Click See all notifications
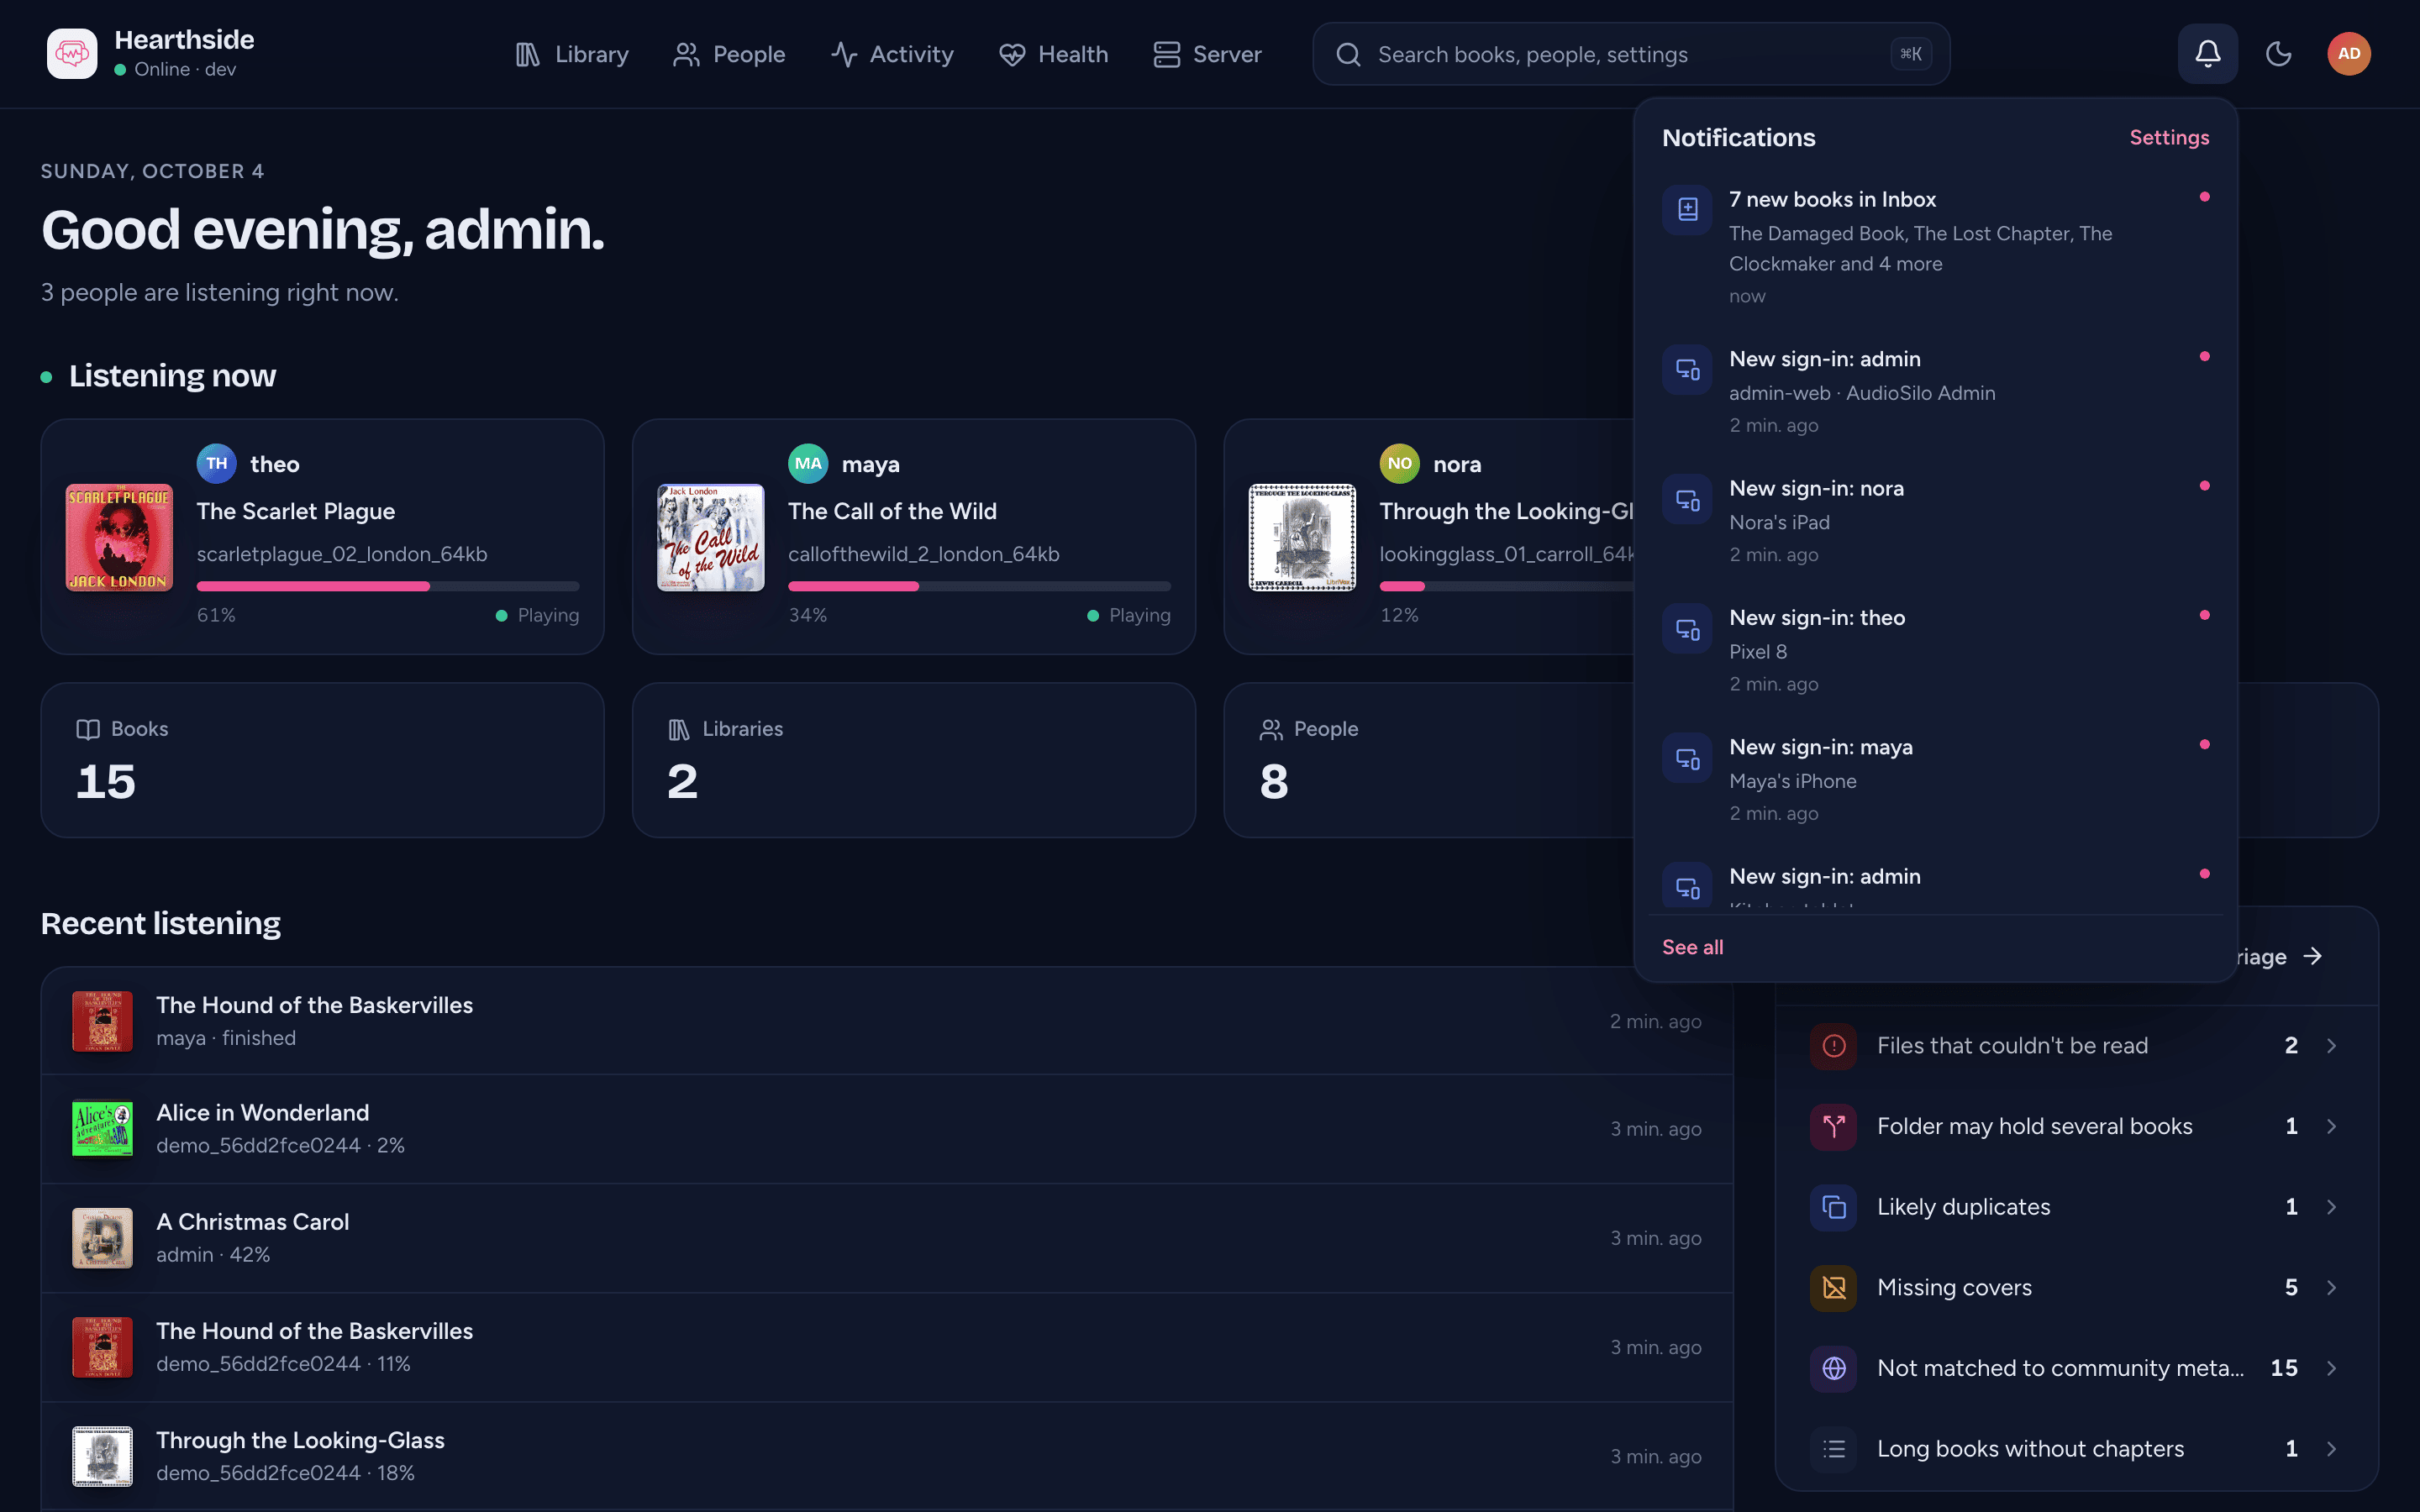This screenshot has height=1512, width=2420. click(x=1692, y=947)
